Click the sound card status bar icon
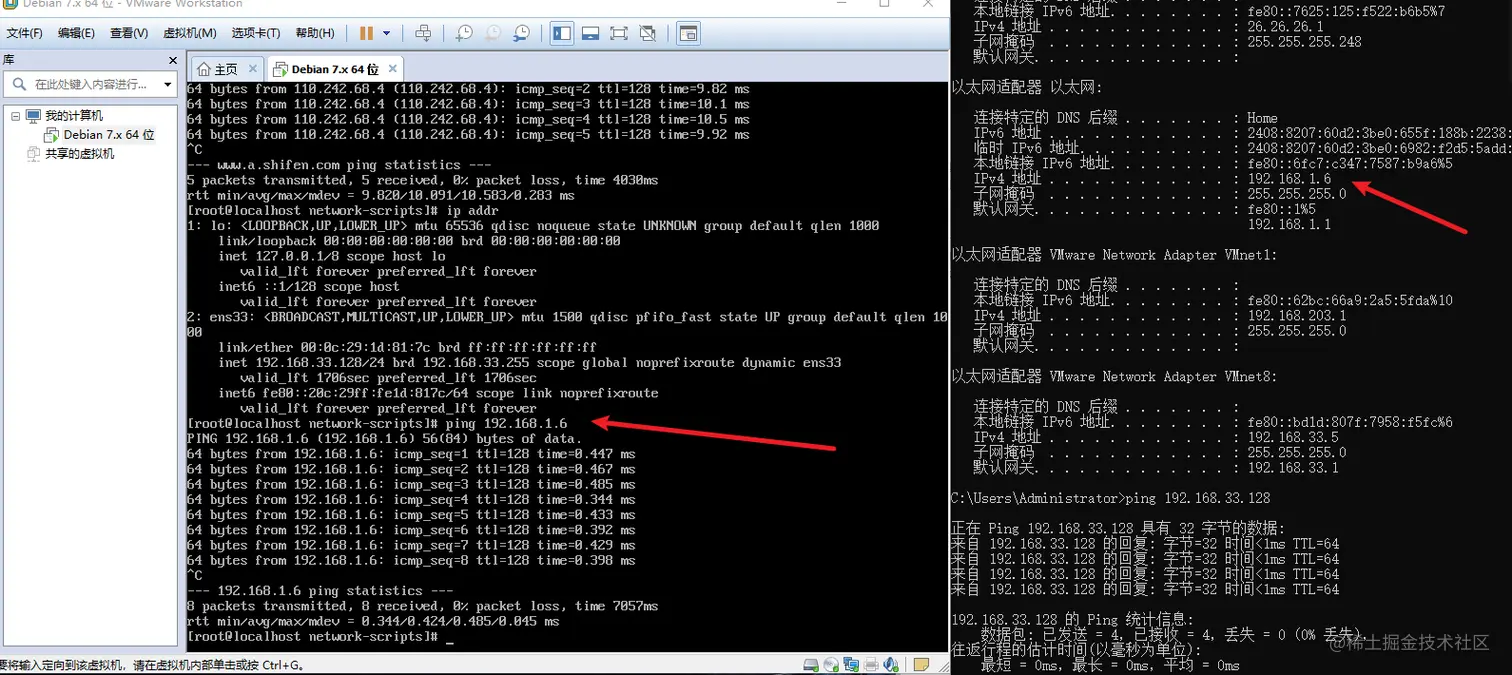The width and height of the screenshot is (1512, 675). coord(890,665)
